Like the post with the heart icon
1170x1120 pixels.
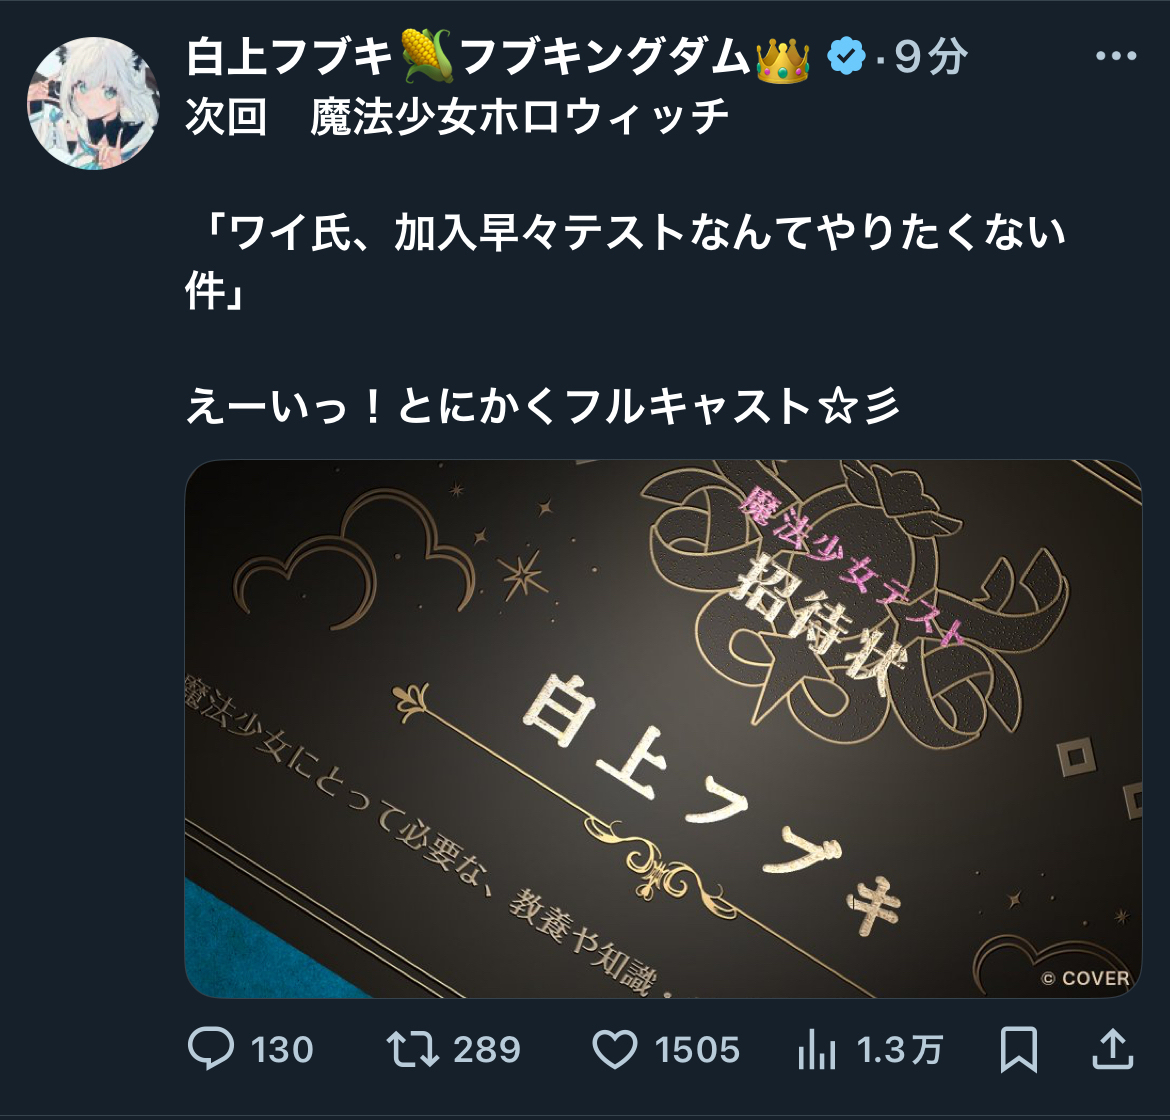[614, 1048]
